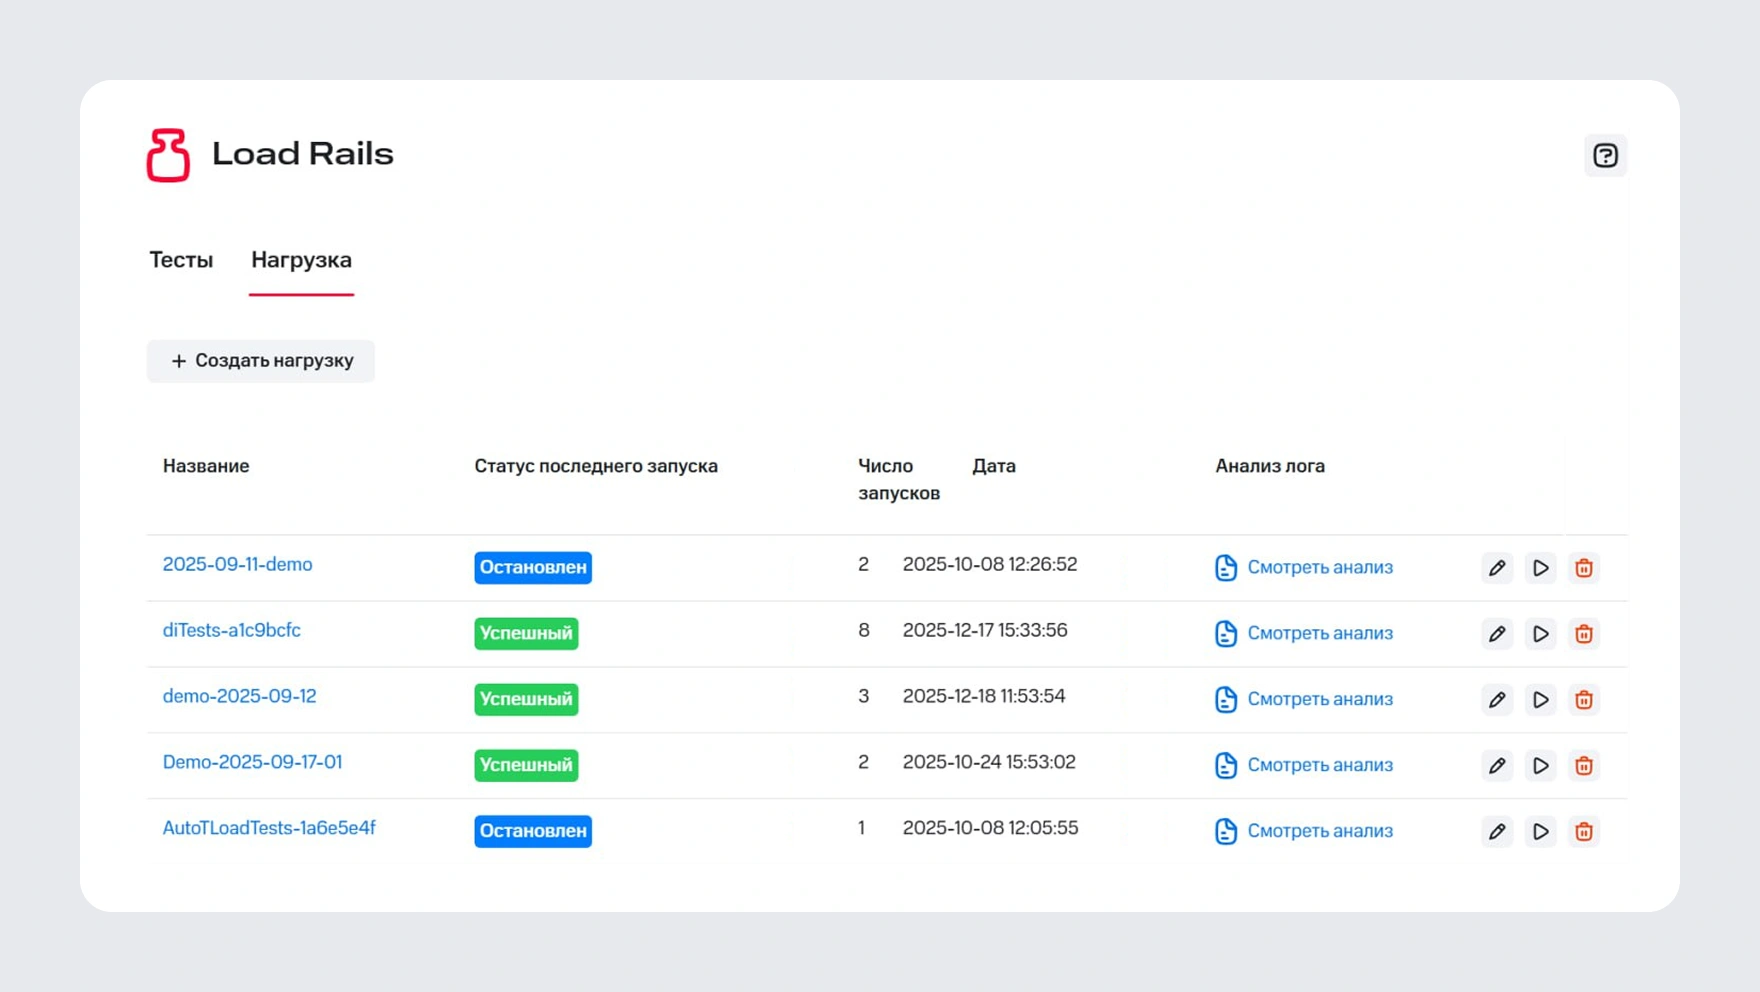Viewport: 1760px width, 992px height.
Task: Click the Успешный badge for Demo-2025-09-17-01
Action: 526,766
